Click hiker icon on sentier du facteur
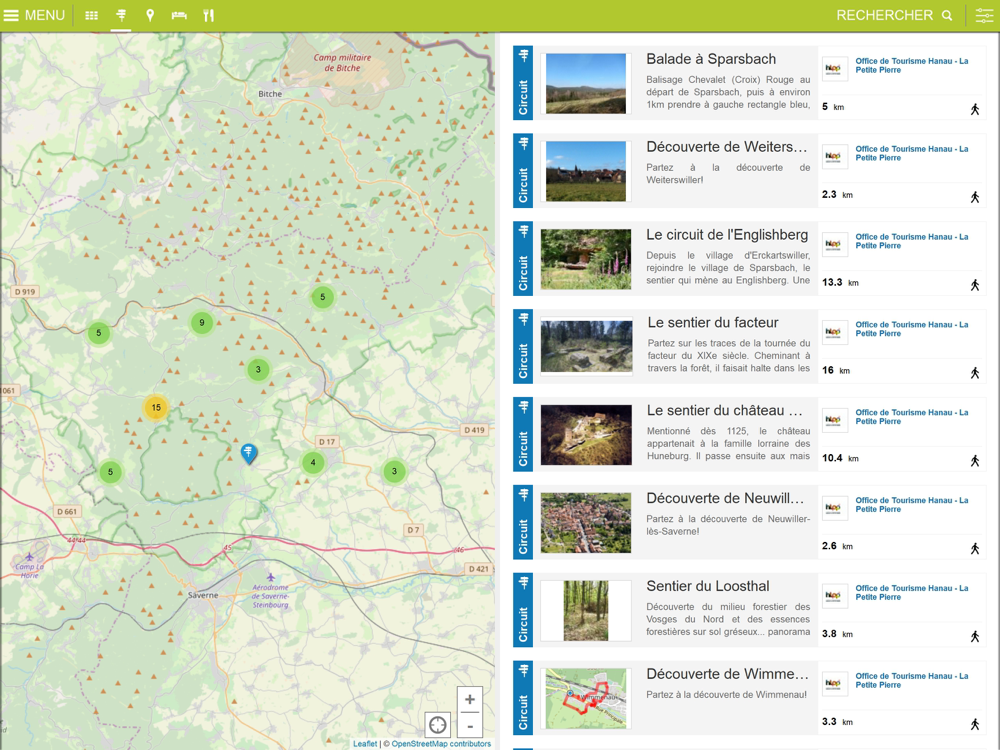 click(x=975, y=374)
